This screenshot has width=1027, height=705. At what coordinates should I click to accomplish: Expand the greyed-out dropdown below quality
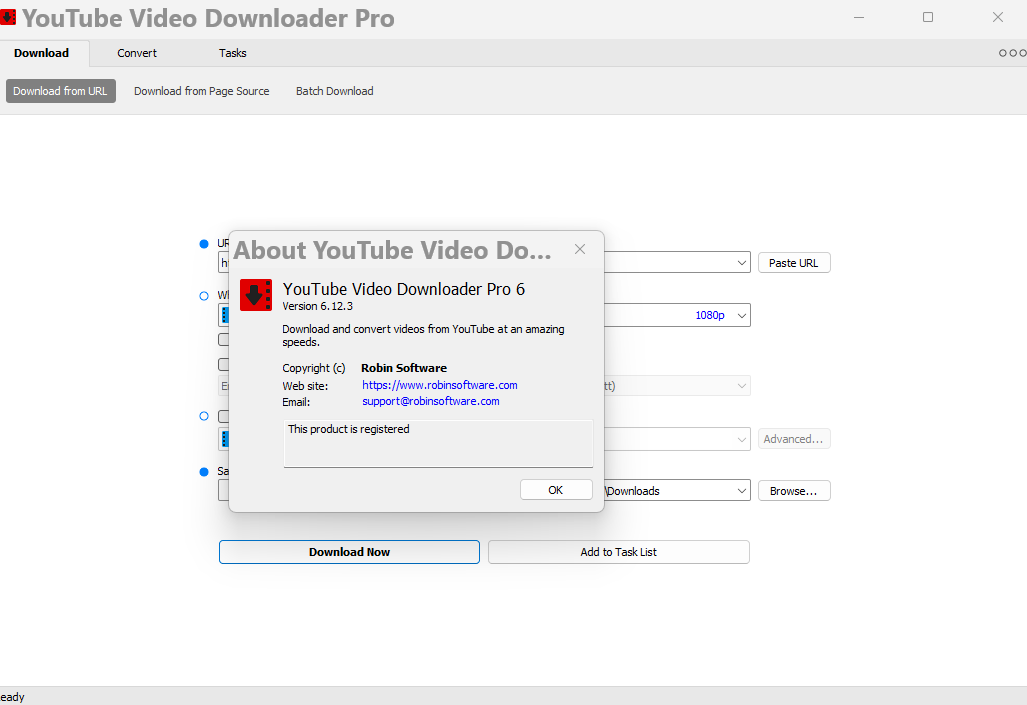[741, 386]
